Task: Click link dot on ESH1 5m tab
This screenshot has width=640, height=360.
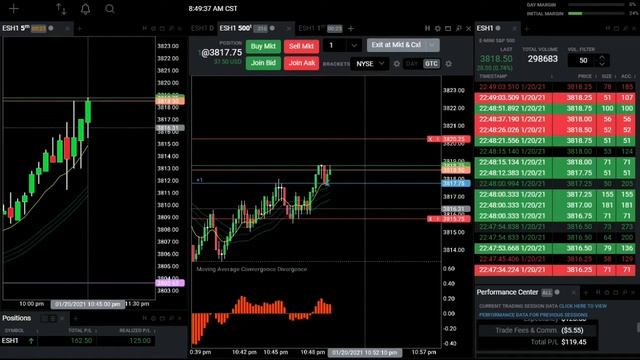Action: coord(51,28)
